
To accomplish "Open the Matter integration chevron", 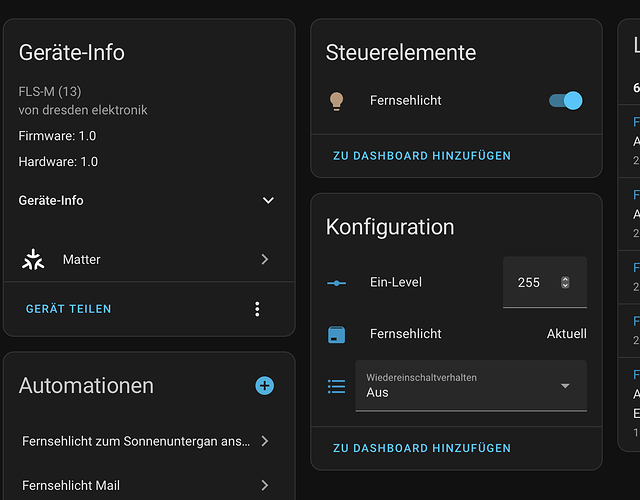I will click(x=265, y=259).
